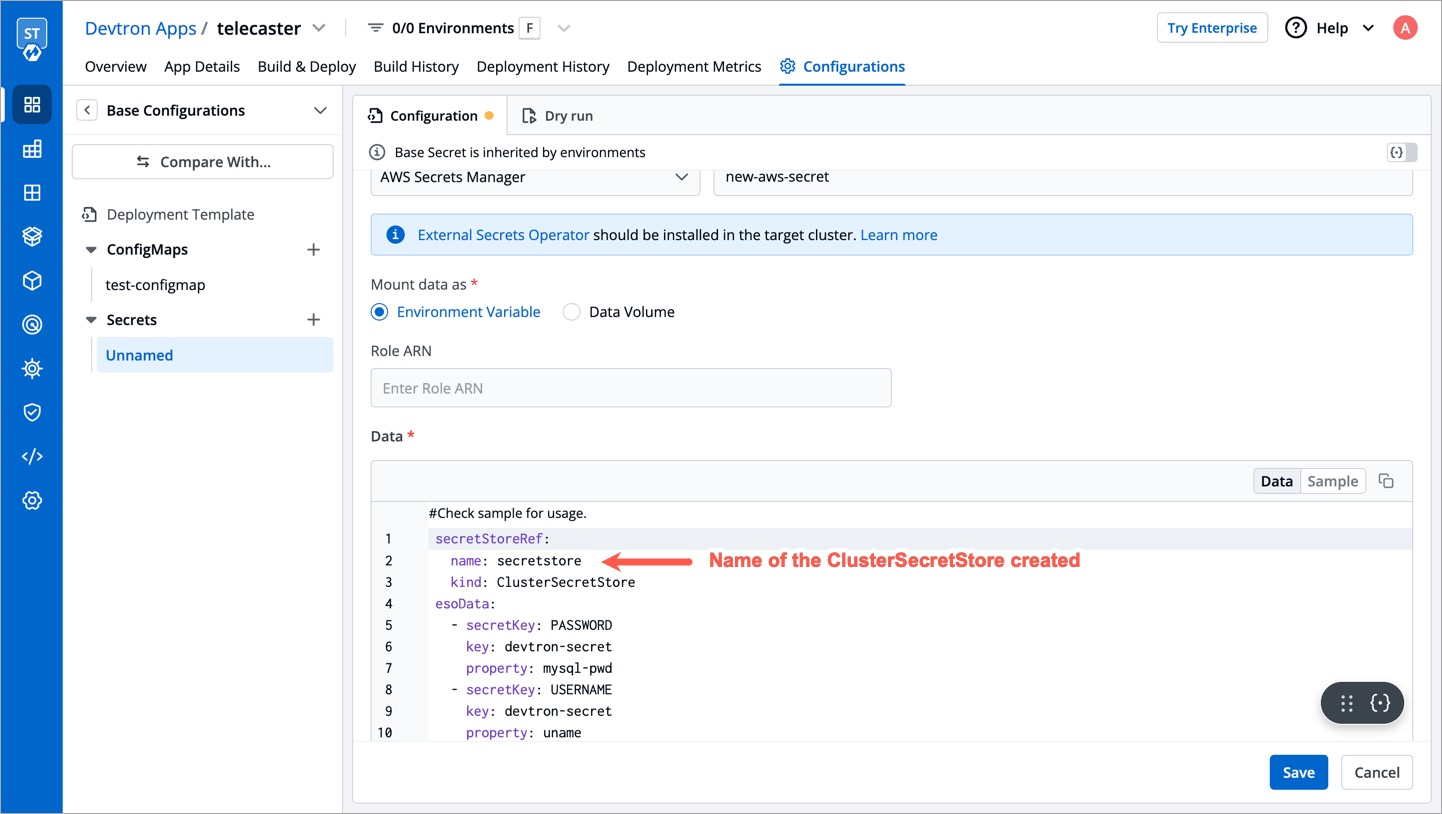Open the shield security icon in sidebar
The width and height of the screenshot is (1442, 814).
(x=32, y=412)
